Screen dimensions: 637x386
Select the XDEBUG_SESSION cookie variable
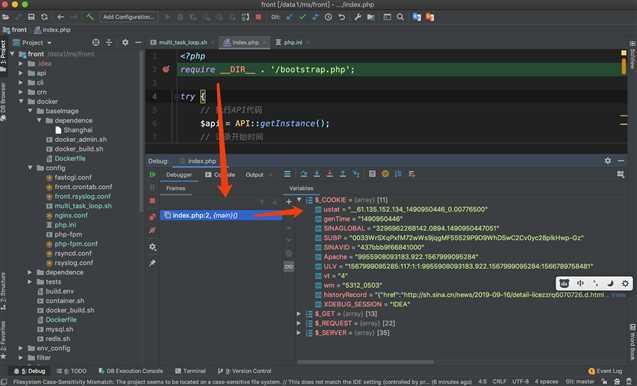[362, 304]
